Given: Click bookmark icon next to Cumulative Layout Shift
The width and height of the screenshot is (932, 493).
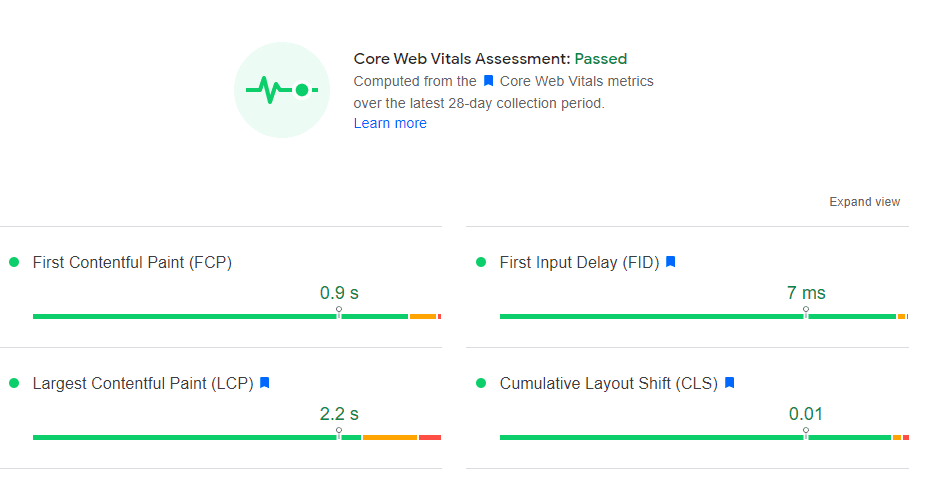Looking at the screenshot, I should click(730, 383).
